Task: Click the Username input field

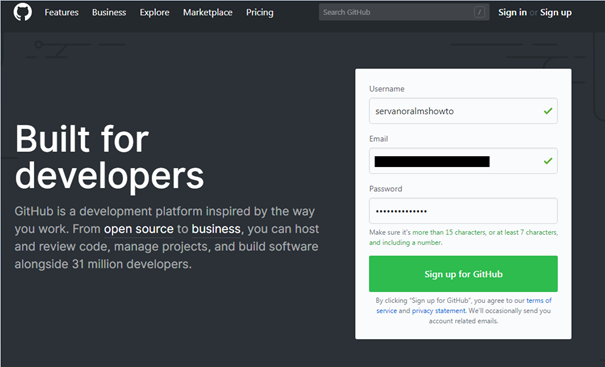Action: click(463, 111)
